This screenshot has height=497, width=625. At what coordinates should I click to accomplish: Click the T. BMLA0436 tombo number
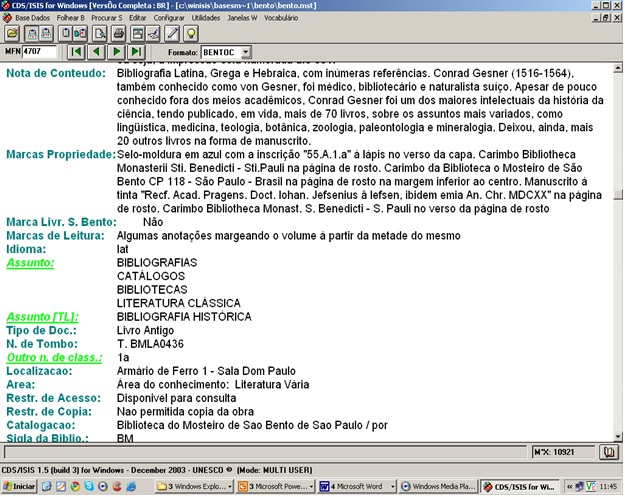pyautogui.click(x=150, y=344)
